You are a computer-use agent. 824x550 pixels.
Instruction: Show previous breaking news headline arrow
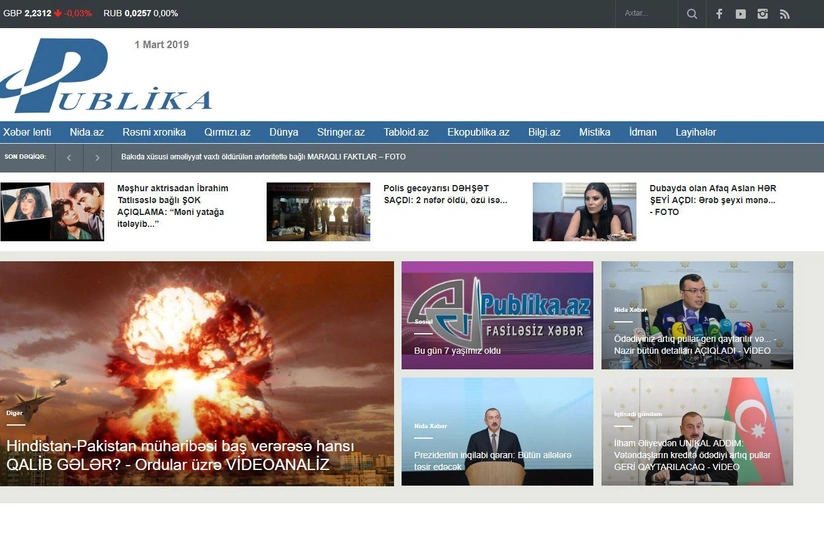point(69,157)
